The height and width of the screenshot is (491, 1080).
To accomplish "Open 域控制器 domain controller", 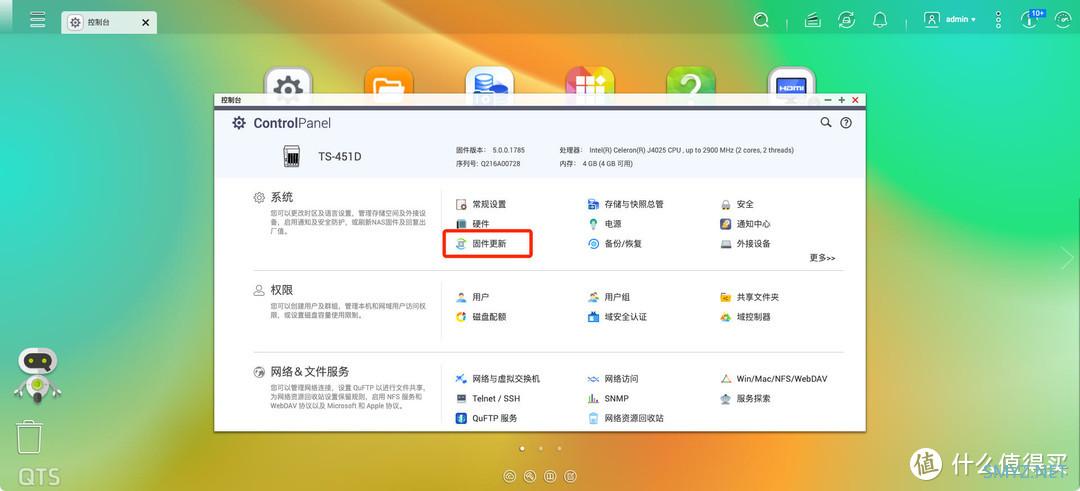I will coord(745,317).
